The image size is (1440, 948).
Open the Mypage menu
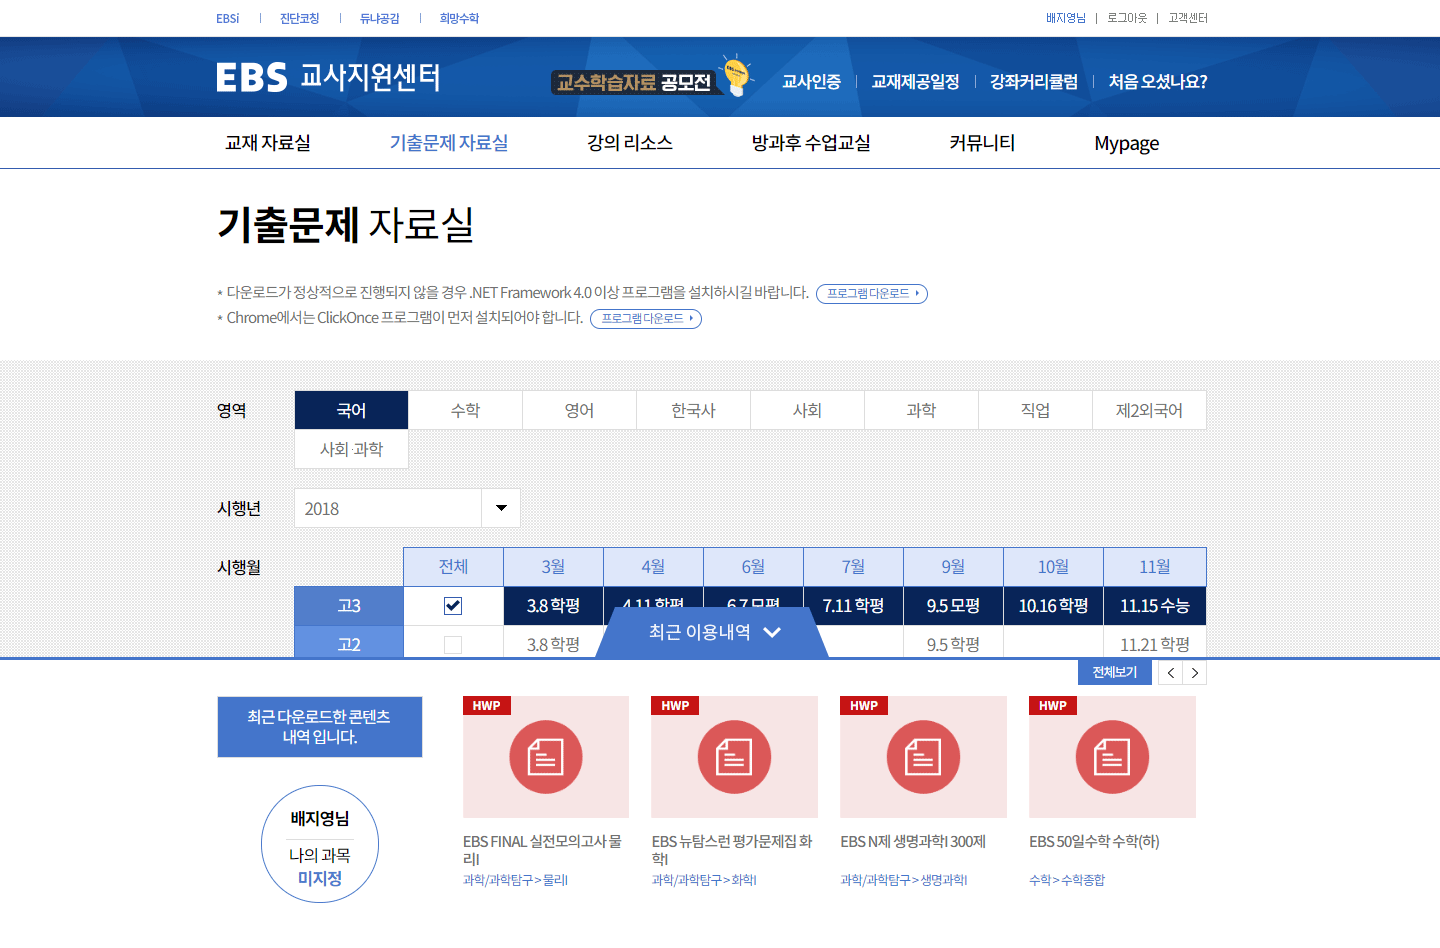click(x=1127, y=143)
